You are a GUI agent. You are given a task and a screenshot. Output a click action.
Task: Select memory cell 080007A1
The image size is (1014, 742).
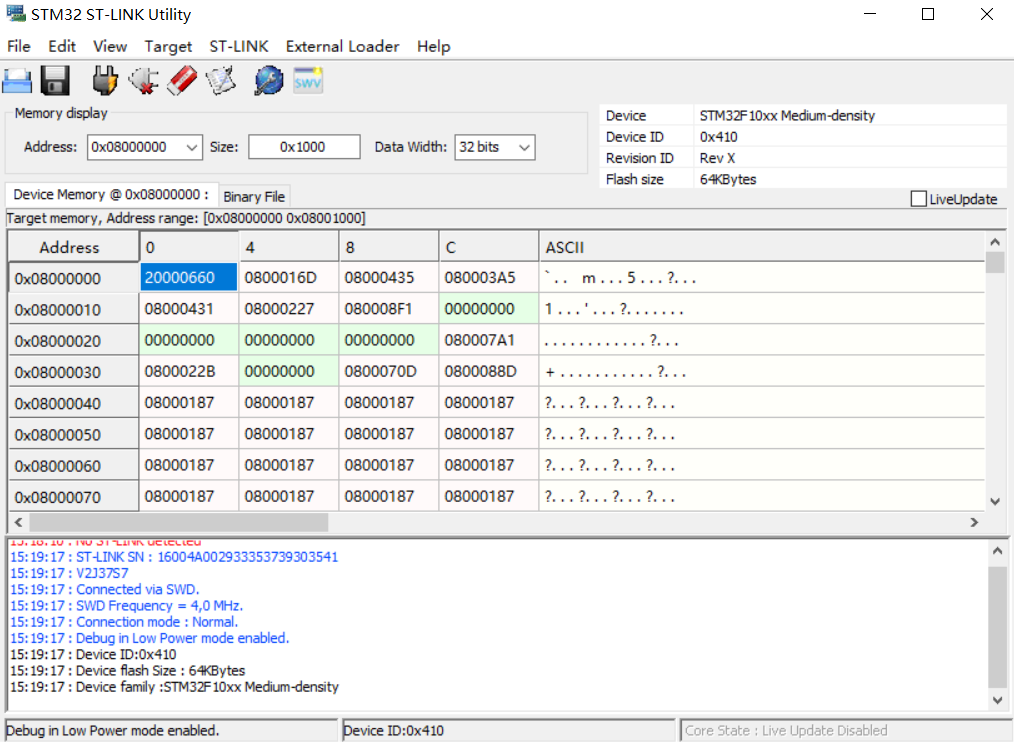point(488,340)
